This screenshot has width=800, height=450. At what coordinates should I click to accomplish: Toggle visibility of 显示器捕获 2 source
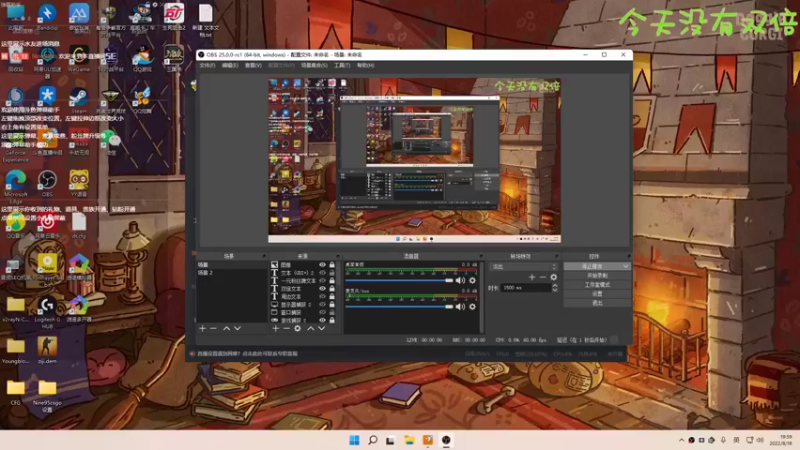[322, 305]
